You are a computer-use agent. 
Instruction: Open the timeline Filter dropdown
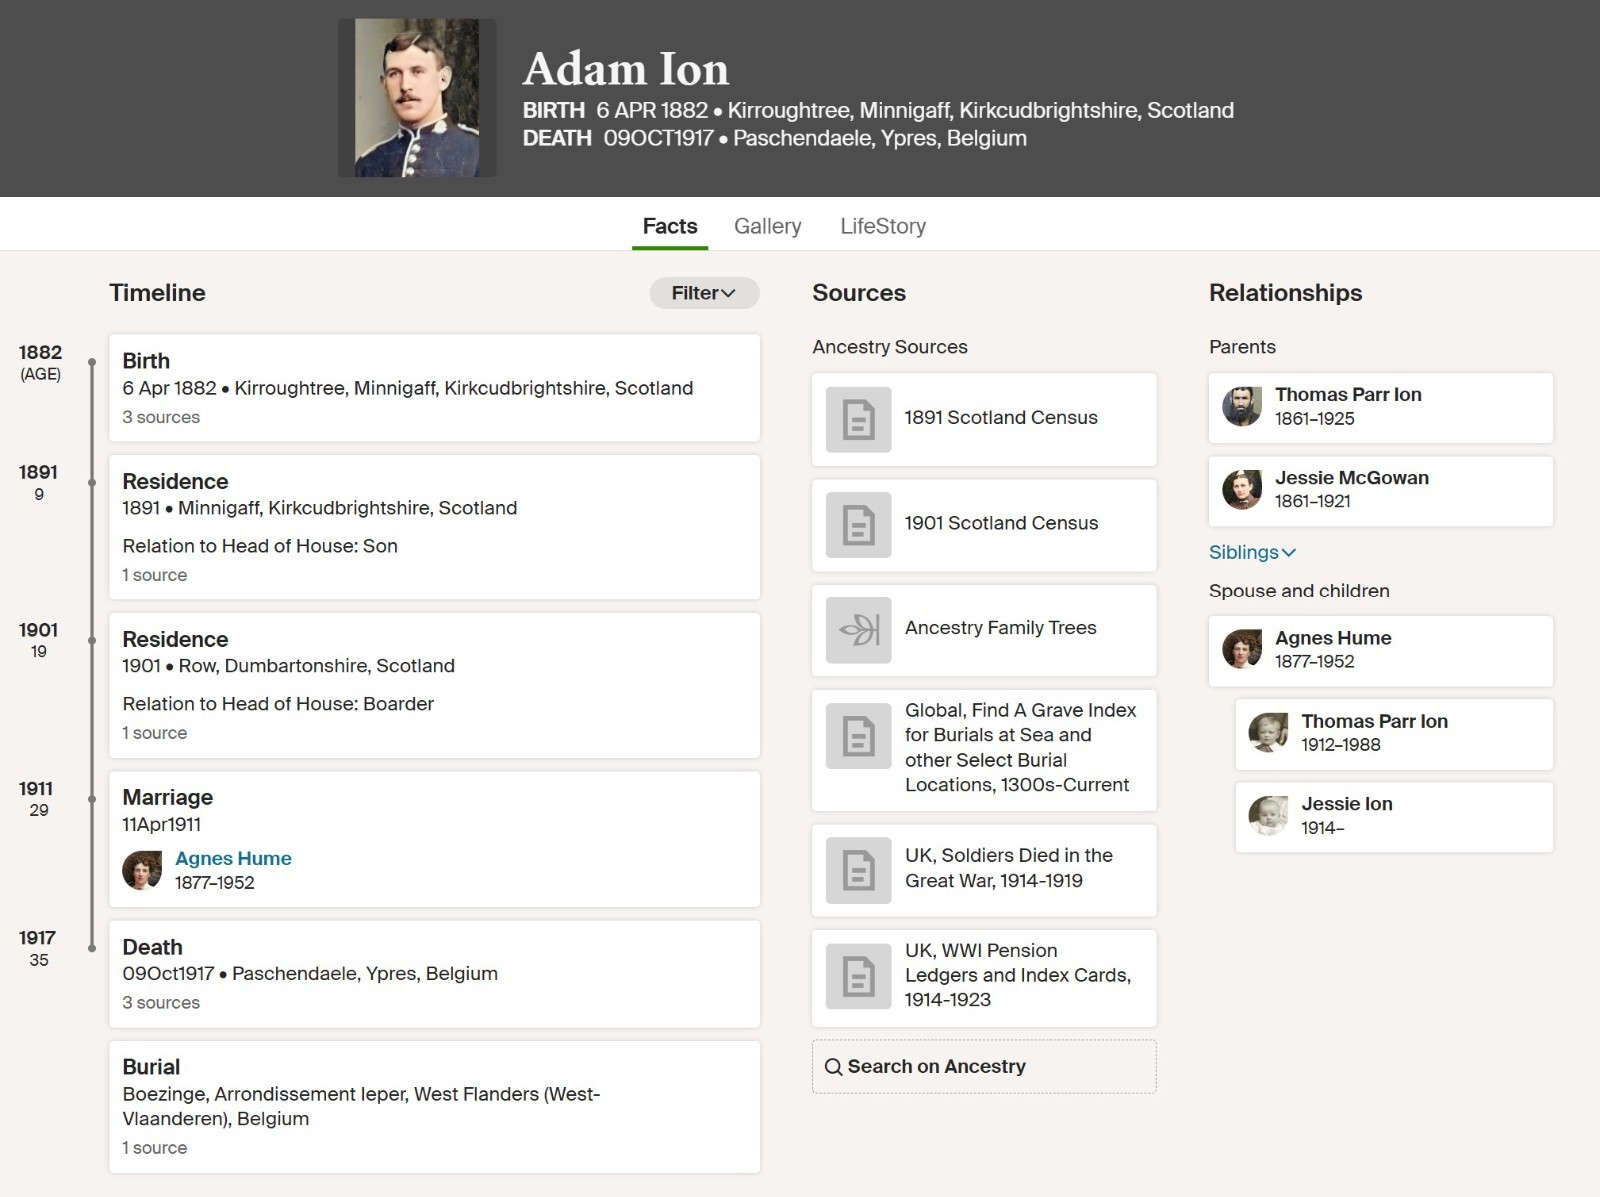tap(703, 293)
